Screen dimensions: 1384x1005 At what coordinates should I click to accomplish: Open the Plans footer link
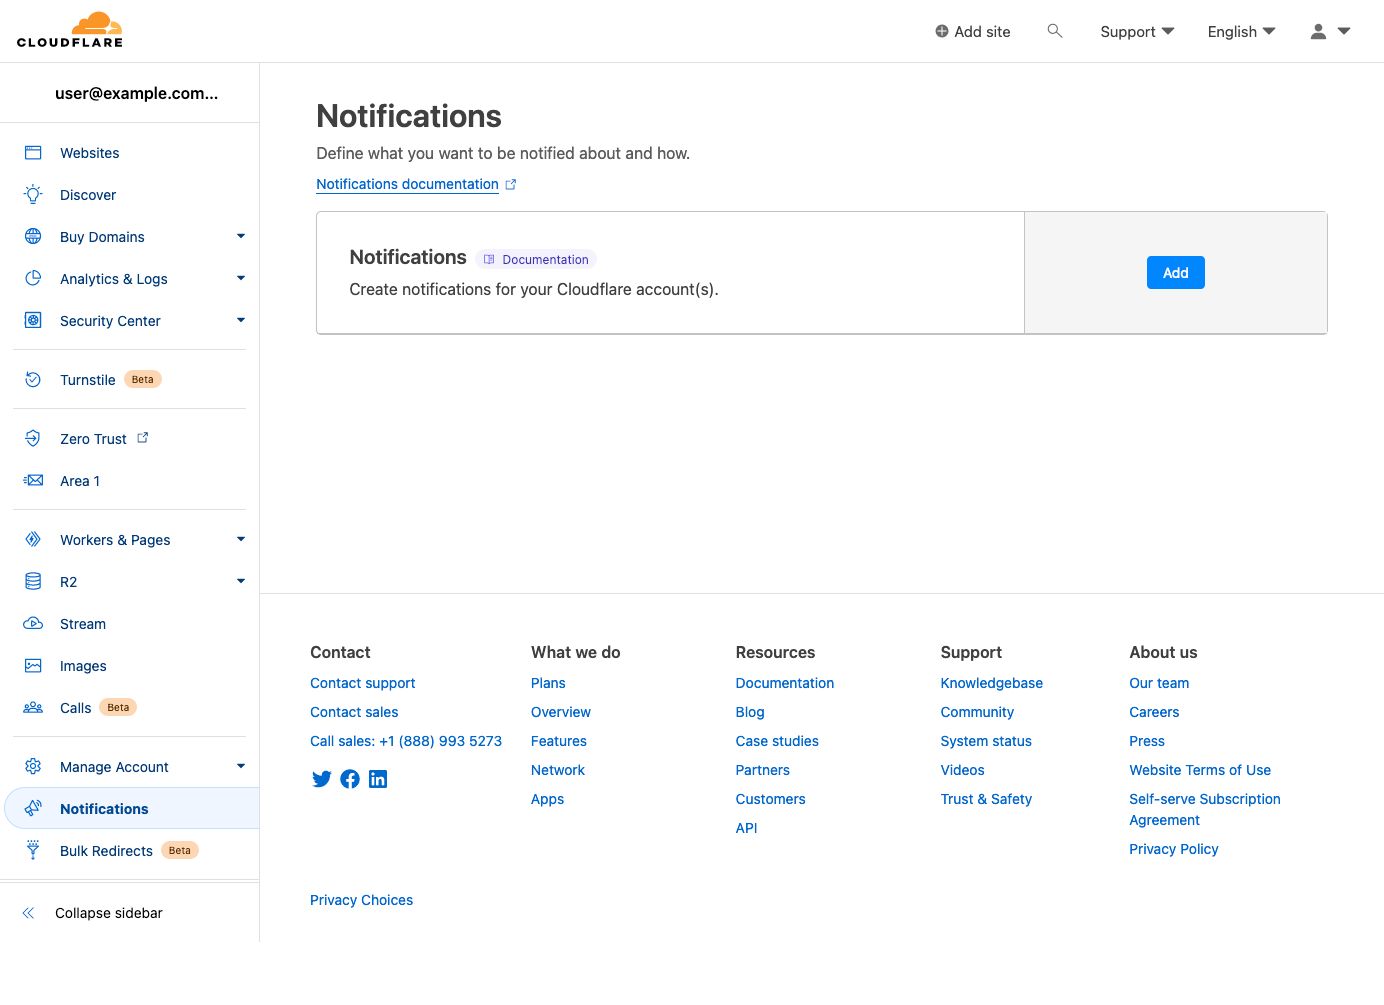[548, 683]
